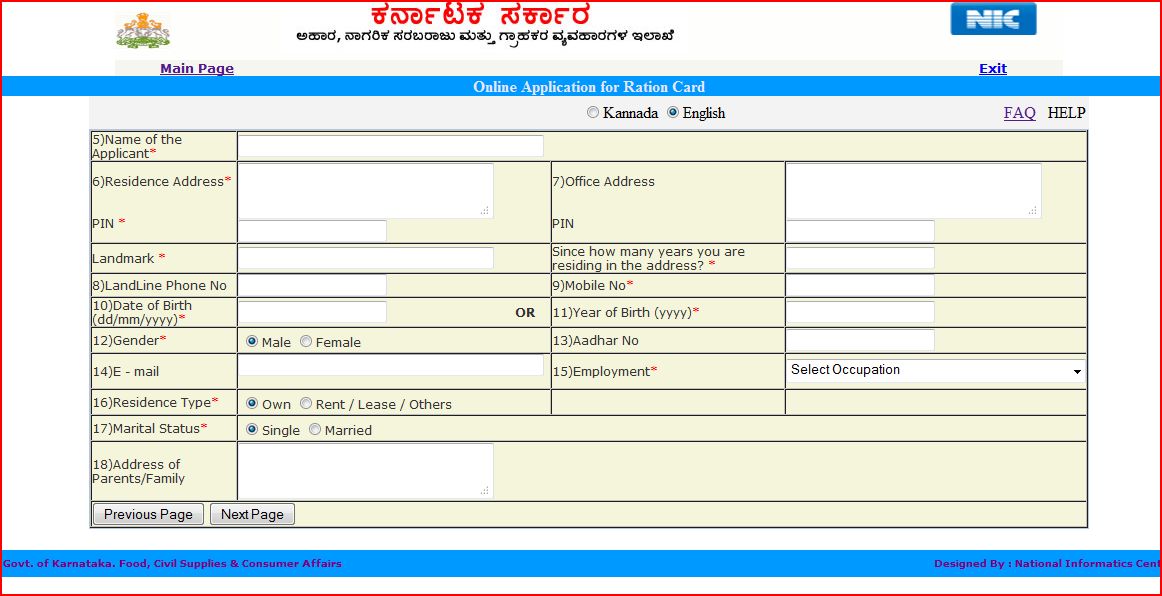Click the Previous Page button
This screenshot has width=1162, height=596.
click(x=148, y=513)
